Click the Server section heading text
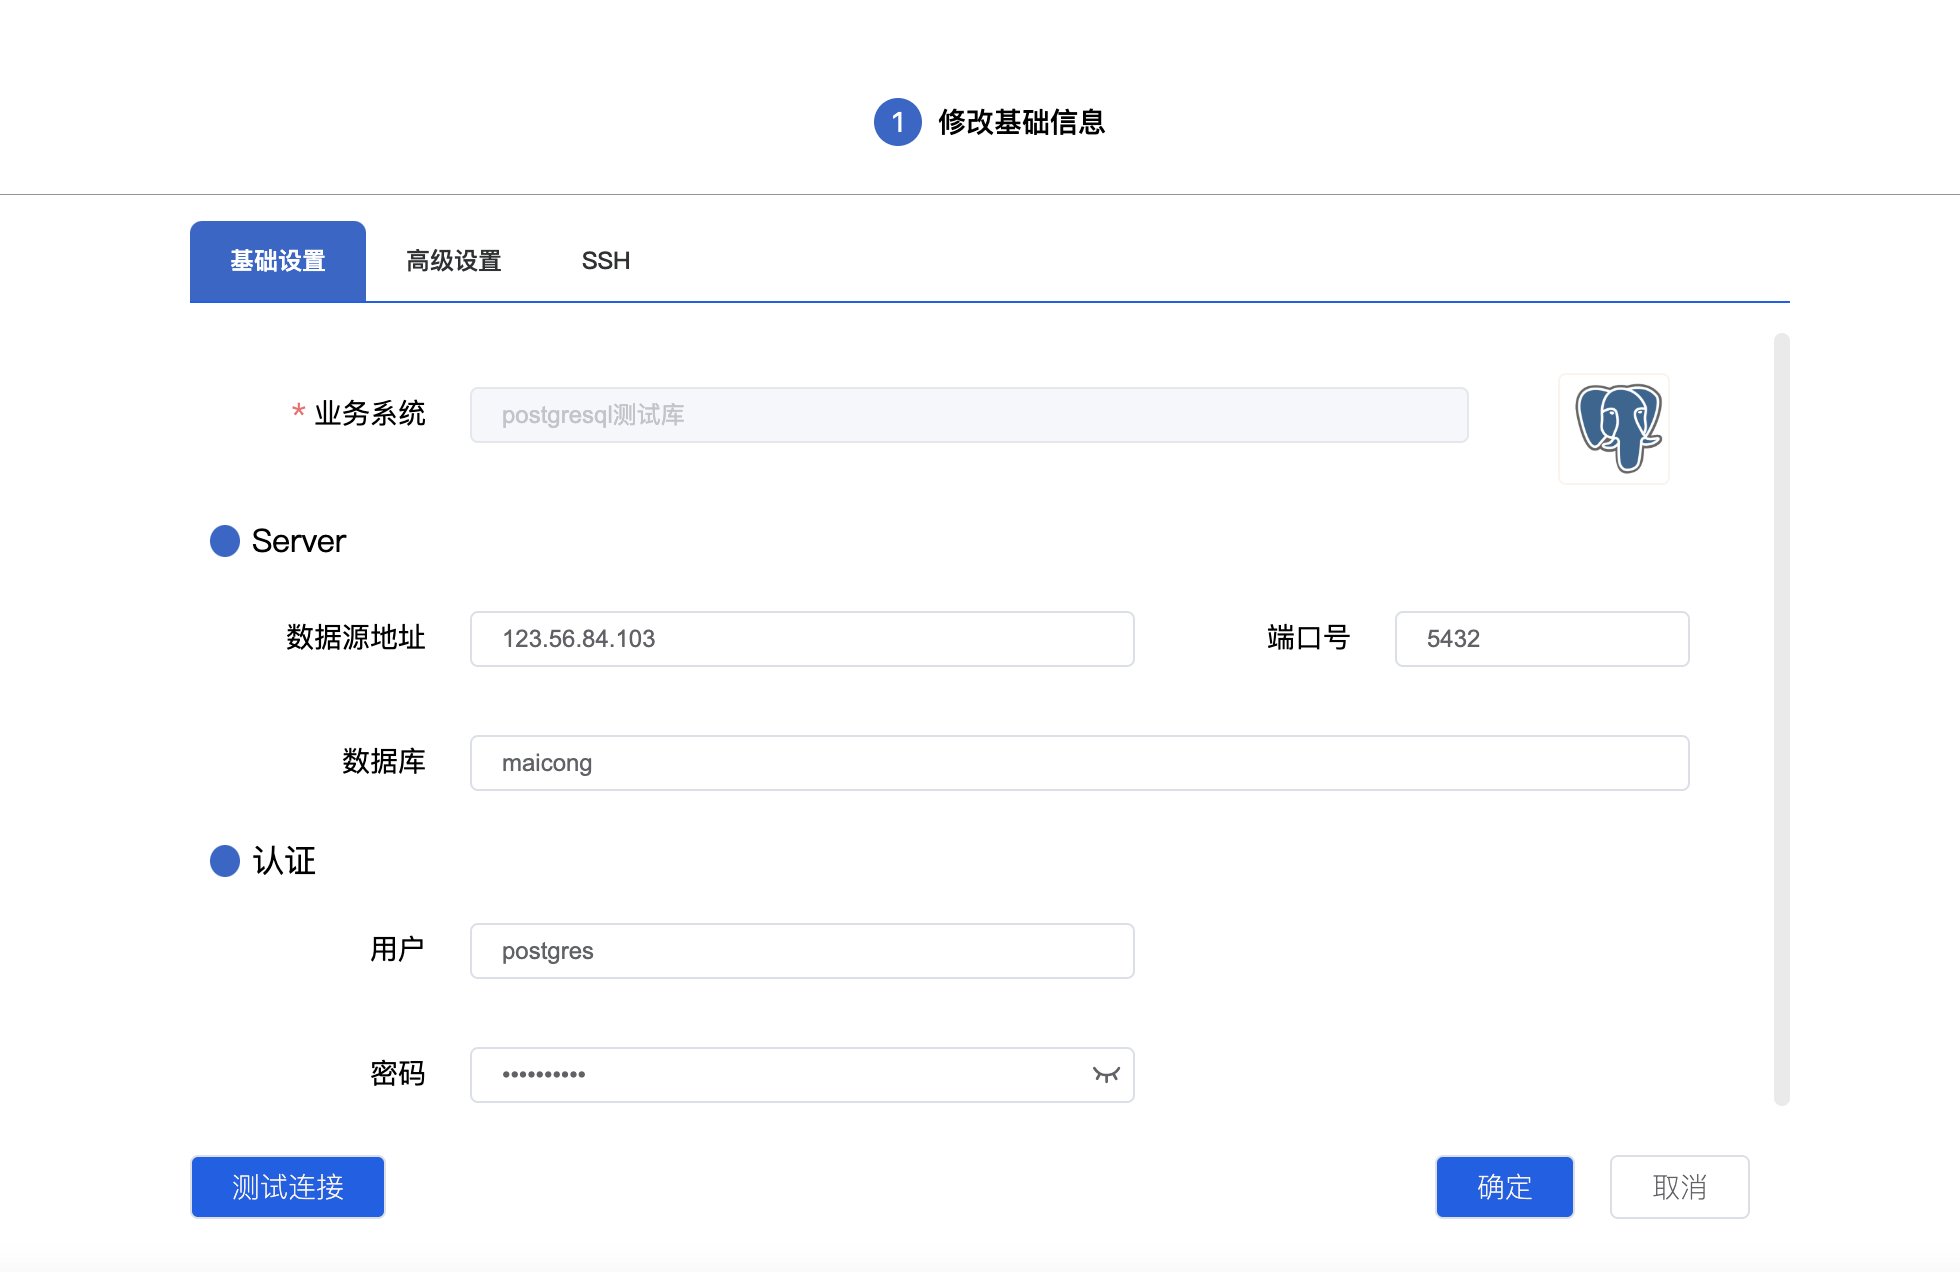This screenshot has height=1272, width=1960. click(x=298, y=541)
